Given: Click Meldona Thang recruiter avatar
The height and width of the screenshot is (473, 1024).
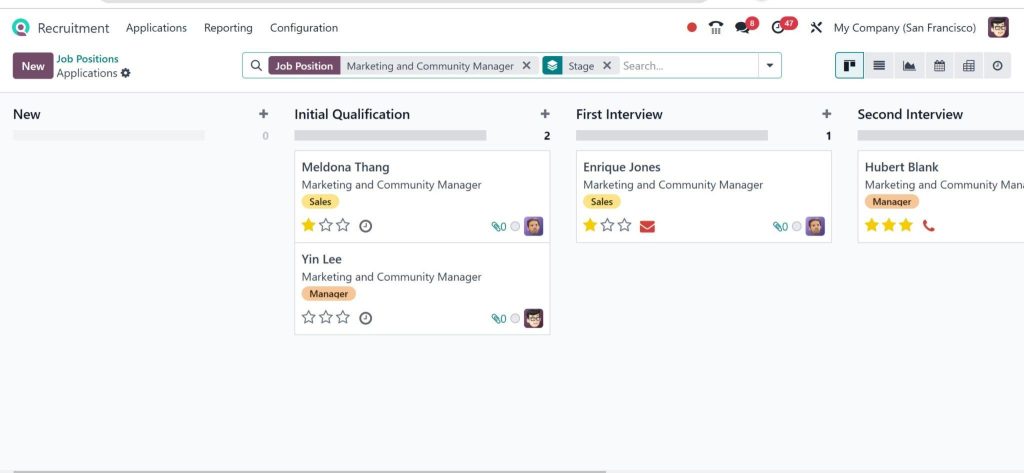Looking at the screenshot, I should click(x=534, y=226).
